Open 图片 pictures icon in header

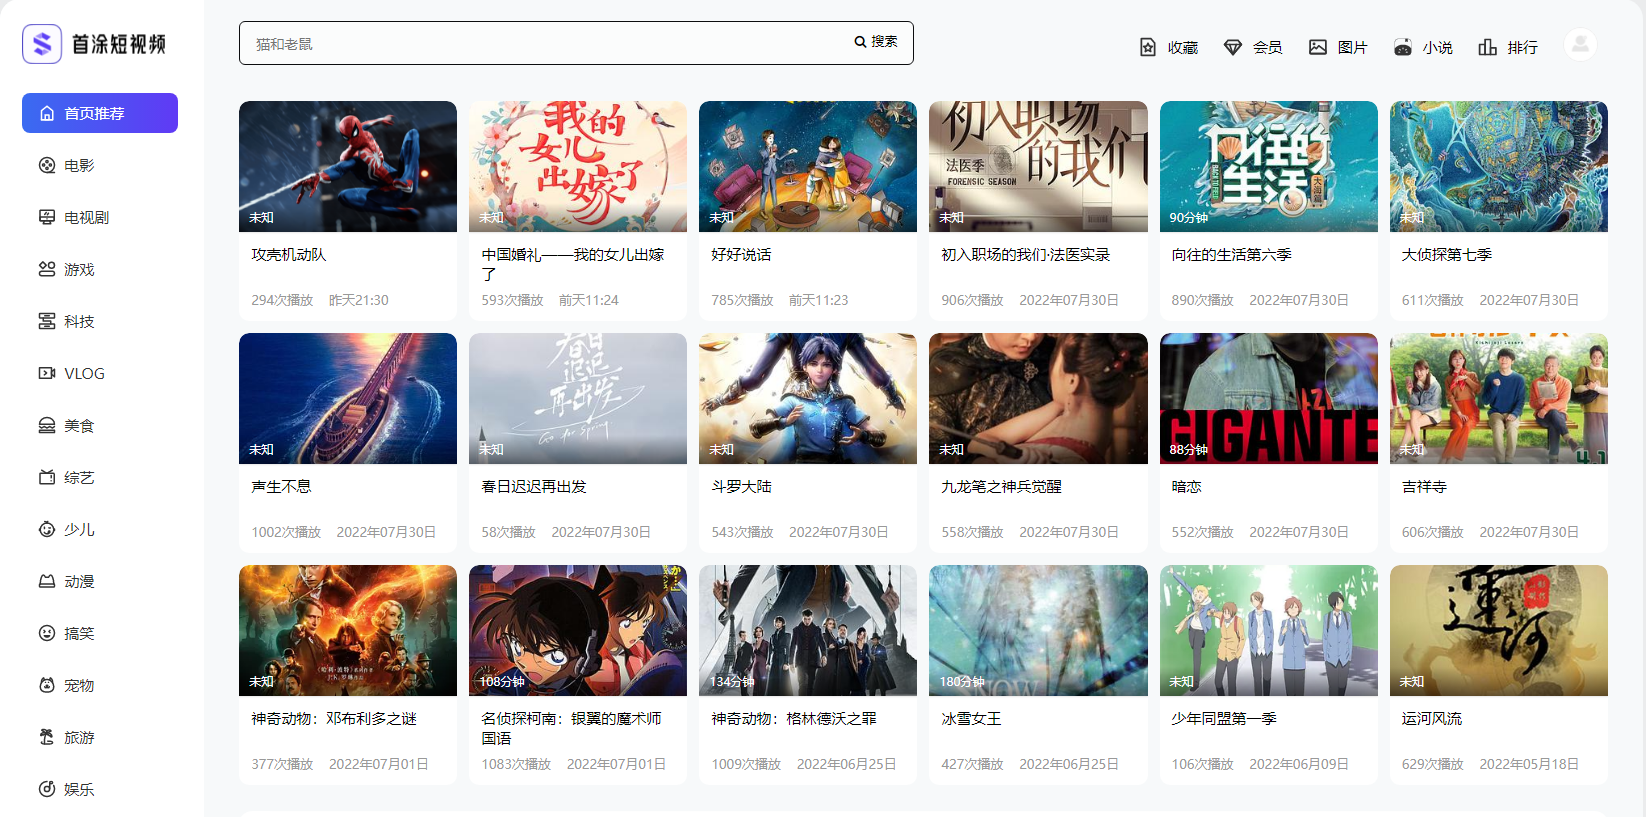[x=1318, y=47]
